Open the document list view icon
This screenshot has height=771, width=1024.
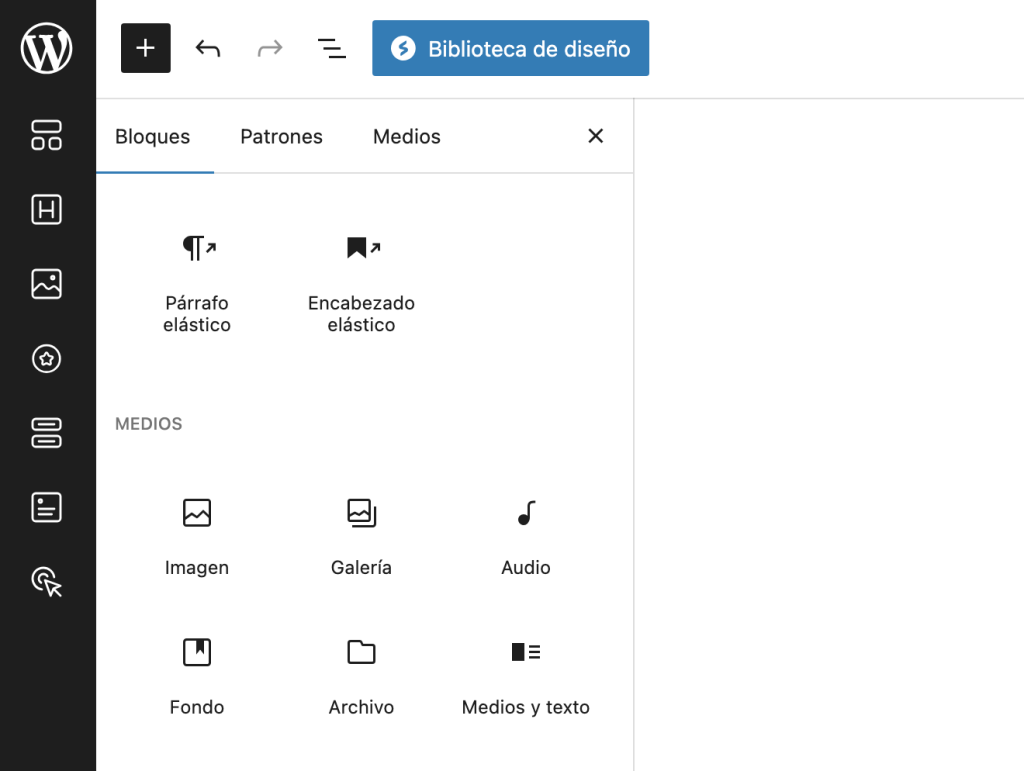pos(331,47)
